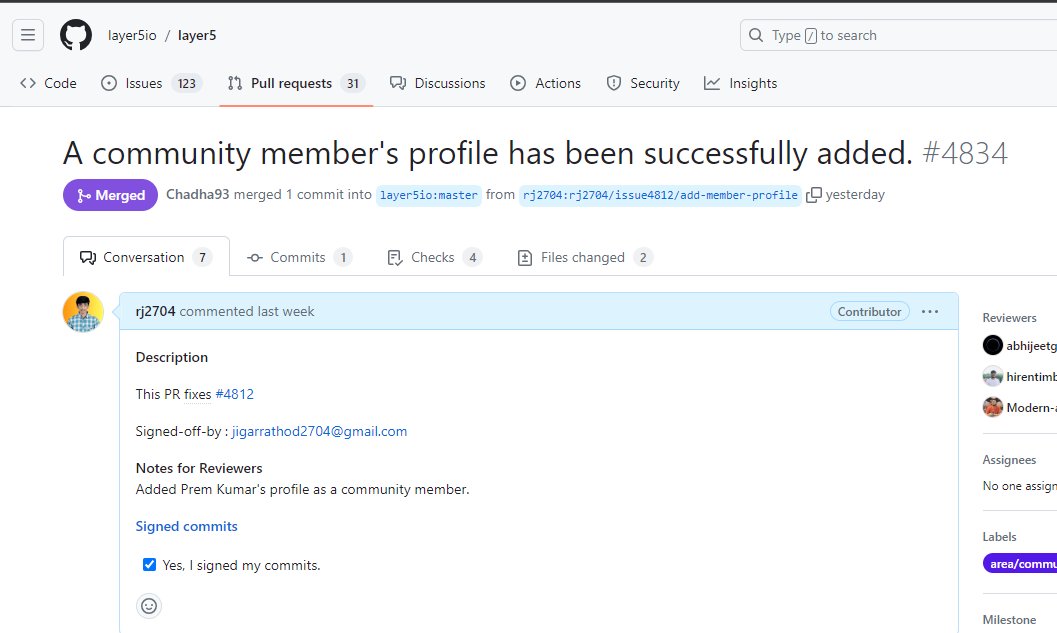Viewport: 1057px width, 633px height.
Task: Click the abhijeetg reviewer avatar
Action: point(992,346)
